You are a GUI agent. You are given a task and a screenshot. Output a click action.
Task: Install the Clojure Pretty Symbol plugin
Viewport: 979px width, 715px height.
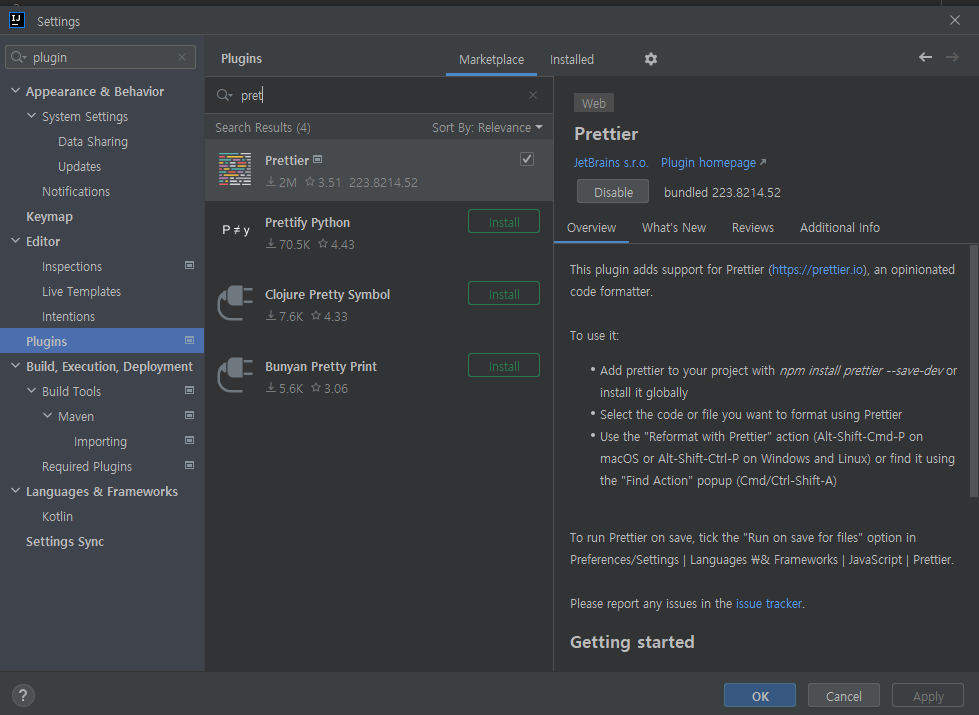point(504,293)
